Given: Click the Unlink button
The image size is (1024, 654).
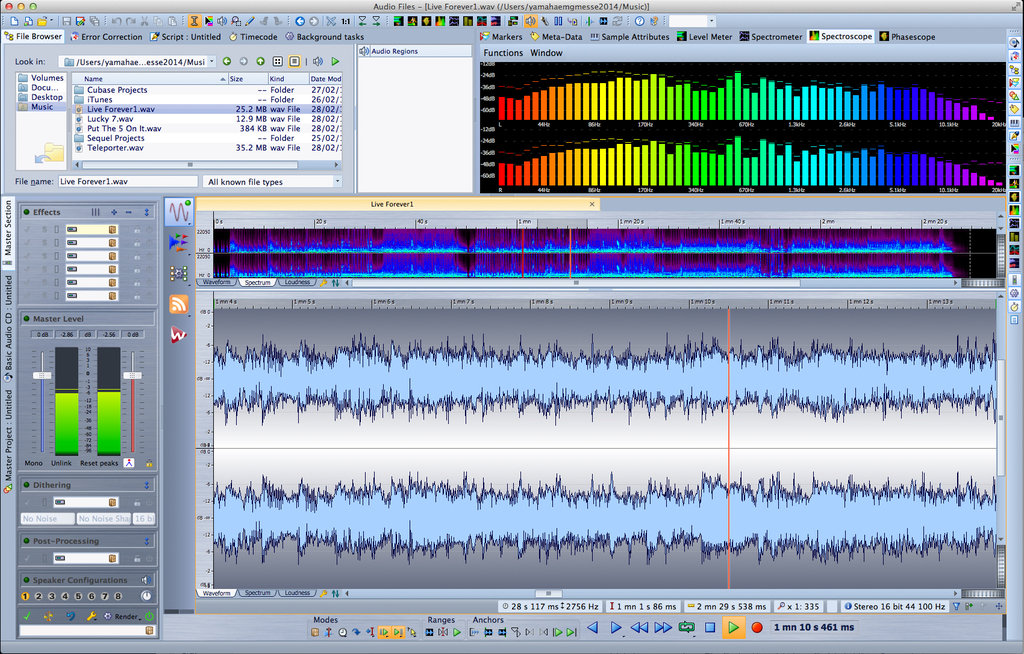Looking at the screenshot, I should 61,463.
